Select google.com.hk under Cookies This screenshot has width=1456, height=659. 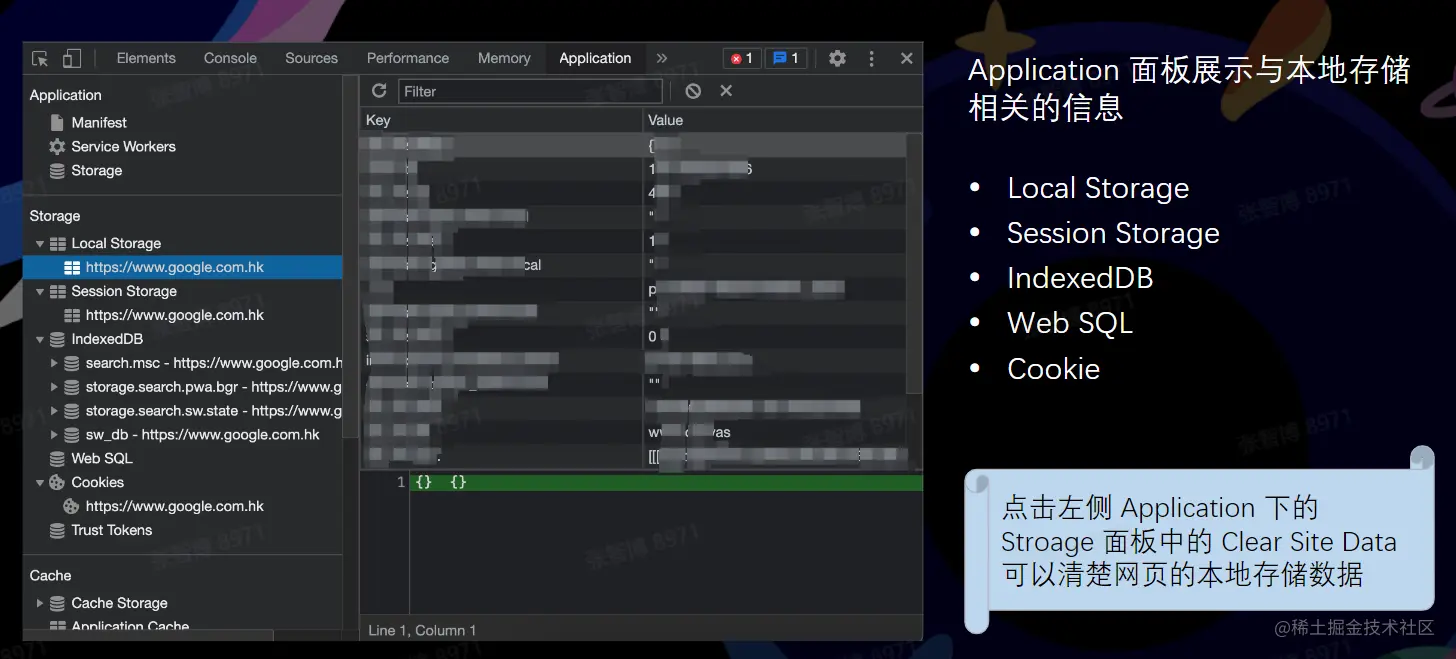point(175,506)
